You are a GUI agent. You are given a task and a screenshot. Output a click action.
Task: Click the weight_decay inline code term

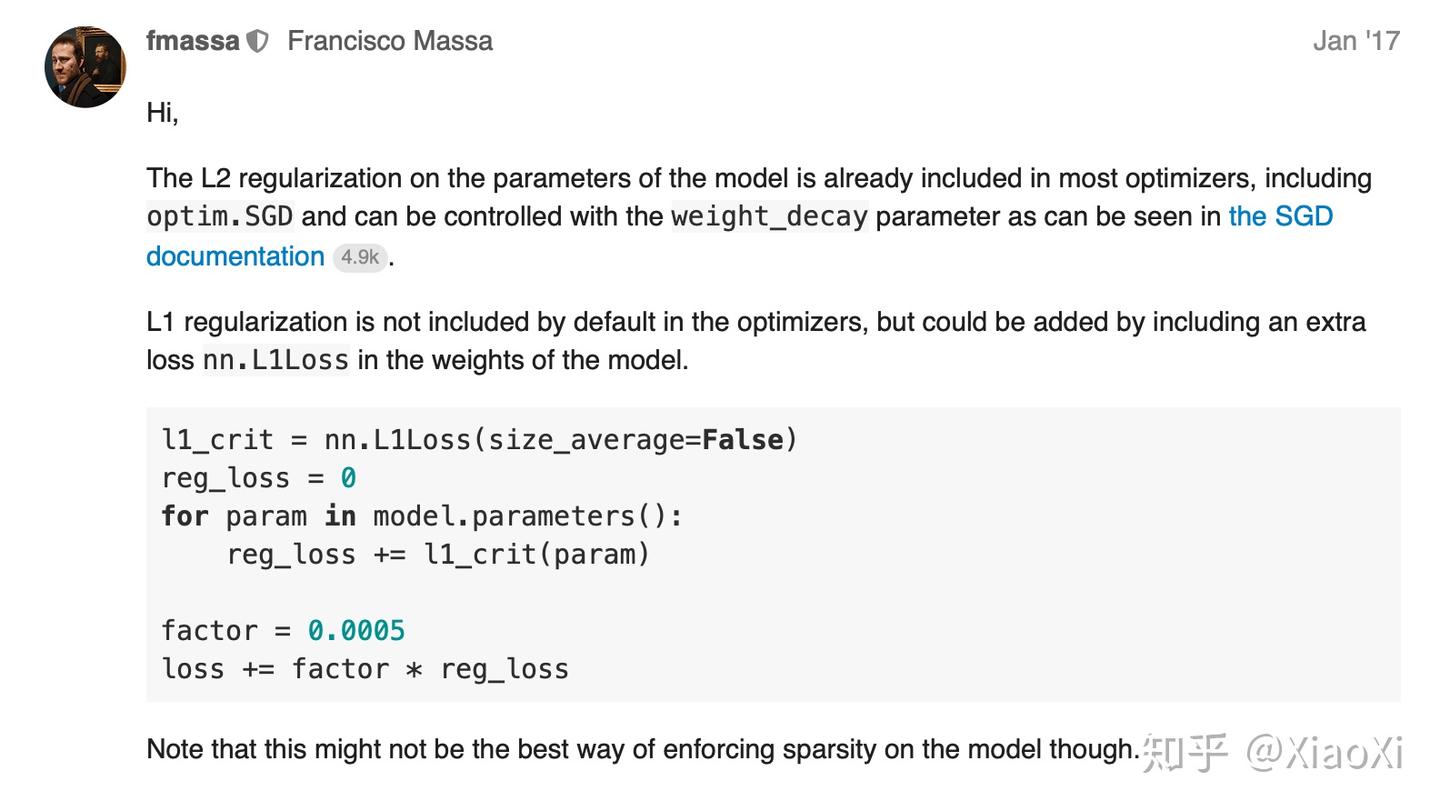click(x=769, y=216)
